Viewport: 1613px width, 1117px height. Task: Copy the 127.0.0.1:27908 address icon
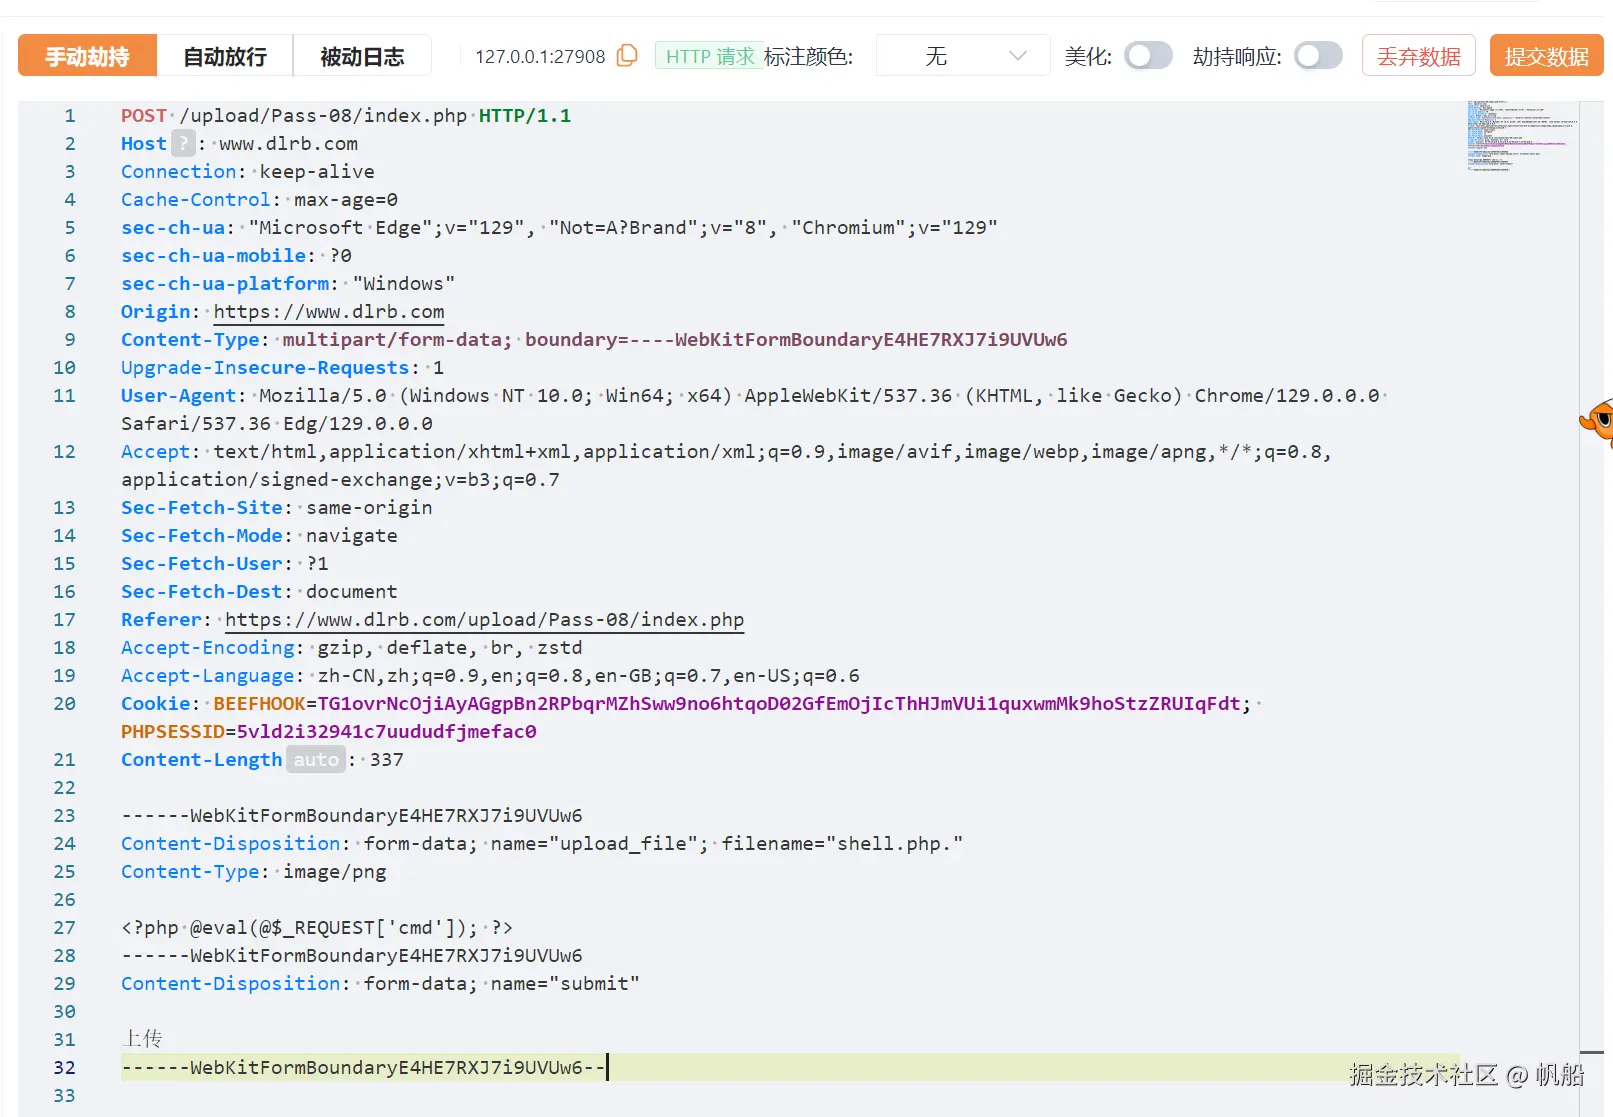tap(627, 55)
